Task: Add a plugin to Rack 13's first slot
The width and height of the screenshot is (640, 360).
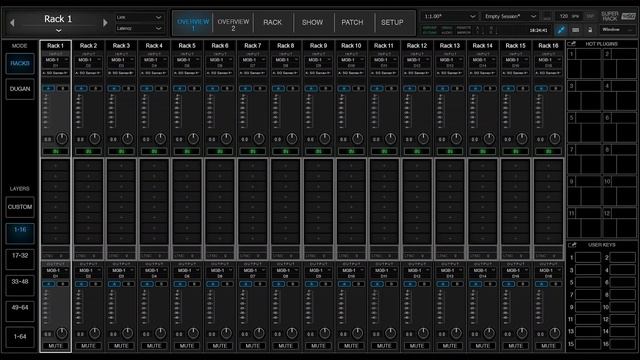Action: 450,166
